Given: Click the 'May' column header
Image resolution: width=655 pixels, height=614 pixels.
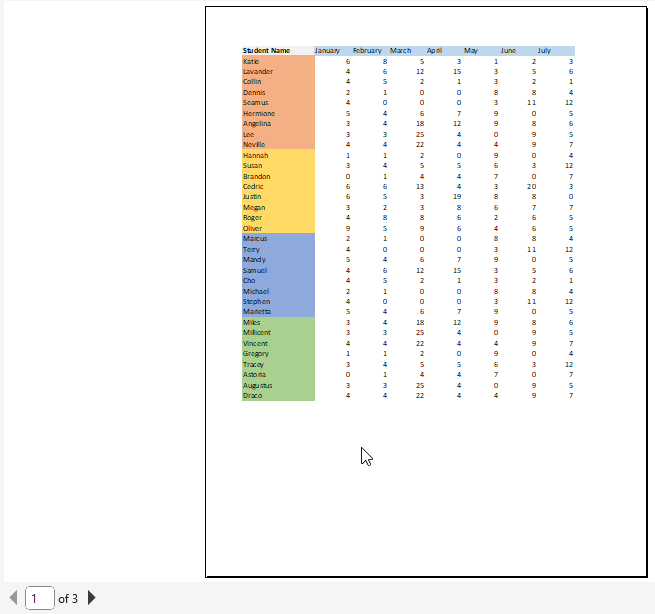Looking at the screenshot, I should click(x=471, y=51).
